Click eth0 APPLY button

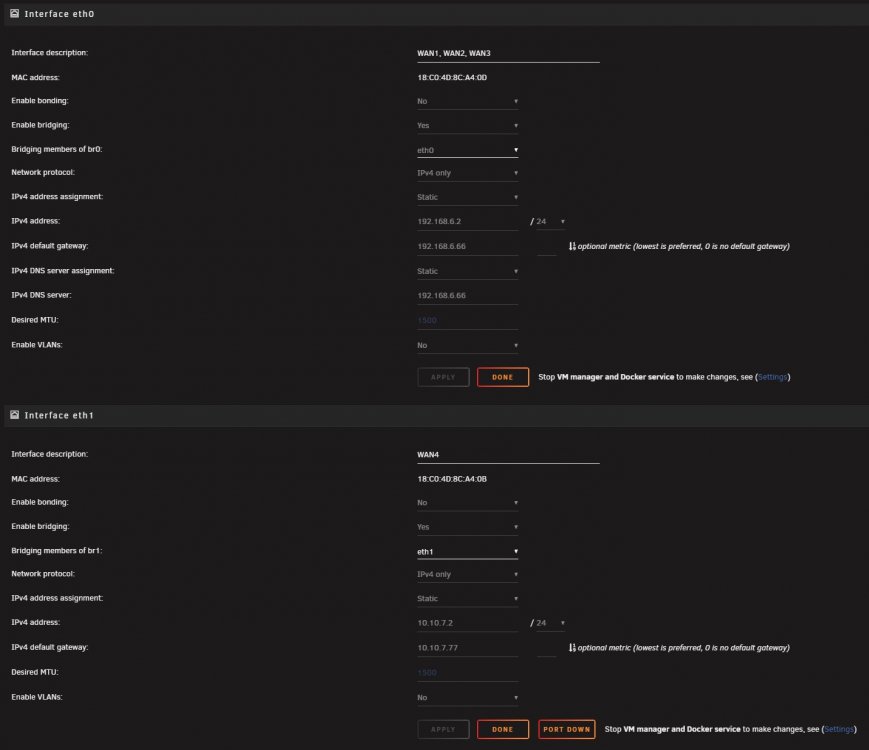[x=443, y=377]
